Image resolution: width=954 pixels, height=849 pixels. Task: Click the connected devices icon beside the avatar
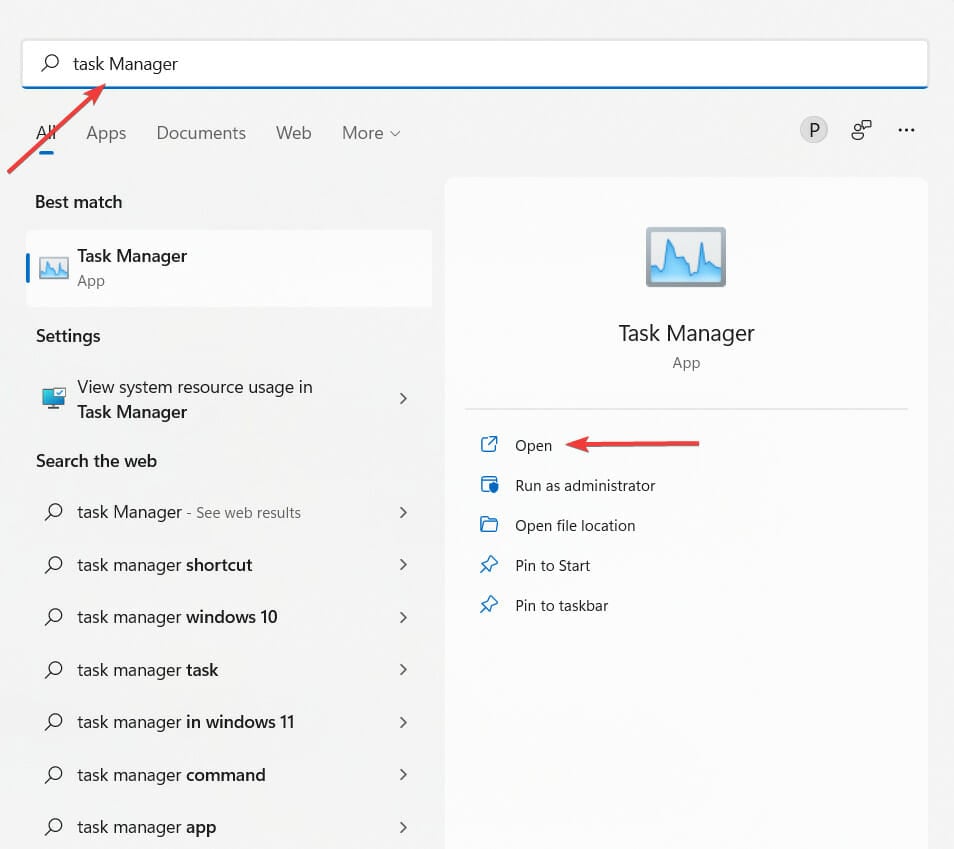tap(861, 130)
